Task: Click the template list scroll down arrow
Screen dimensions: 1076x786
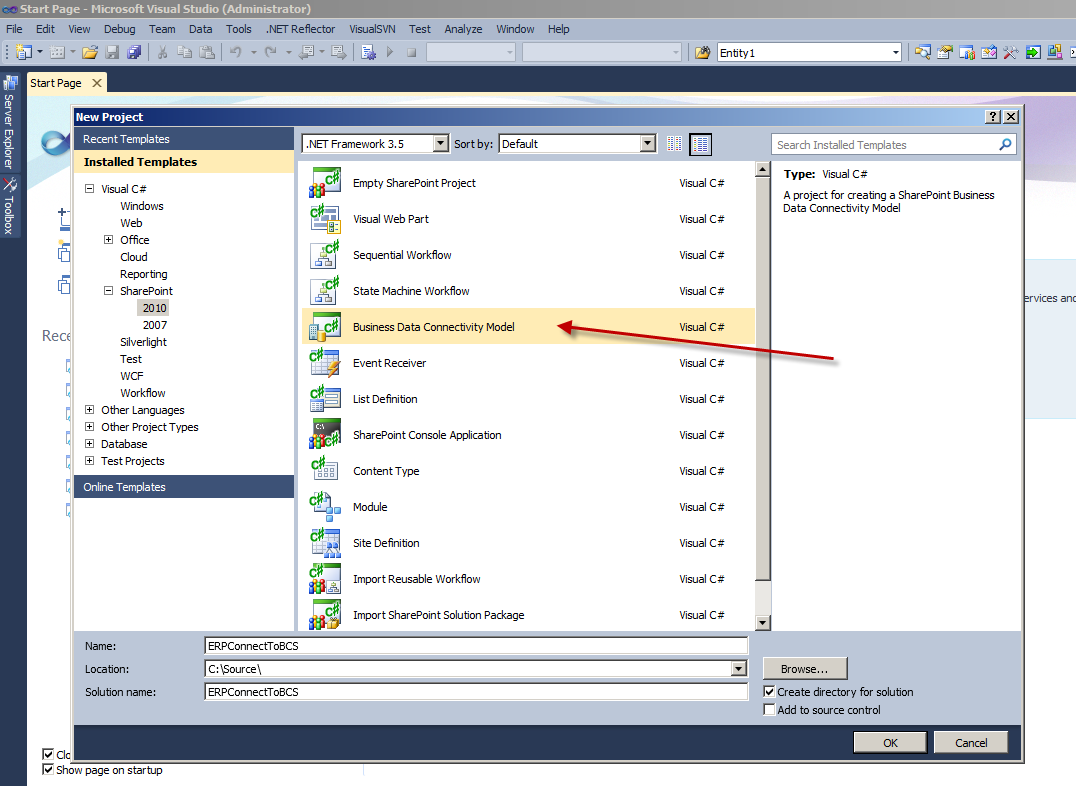Action: pyautogui.click(x=762, y=623)
